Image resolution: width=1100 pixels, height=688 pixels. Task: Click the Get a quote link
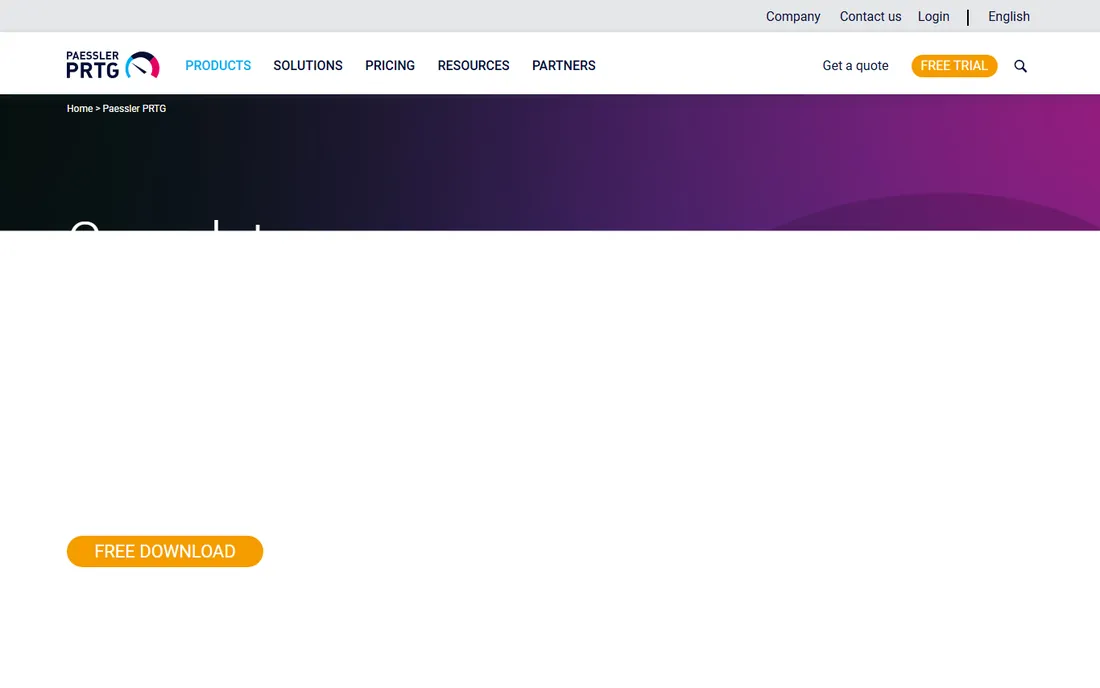click(x=855, y=65)
